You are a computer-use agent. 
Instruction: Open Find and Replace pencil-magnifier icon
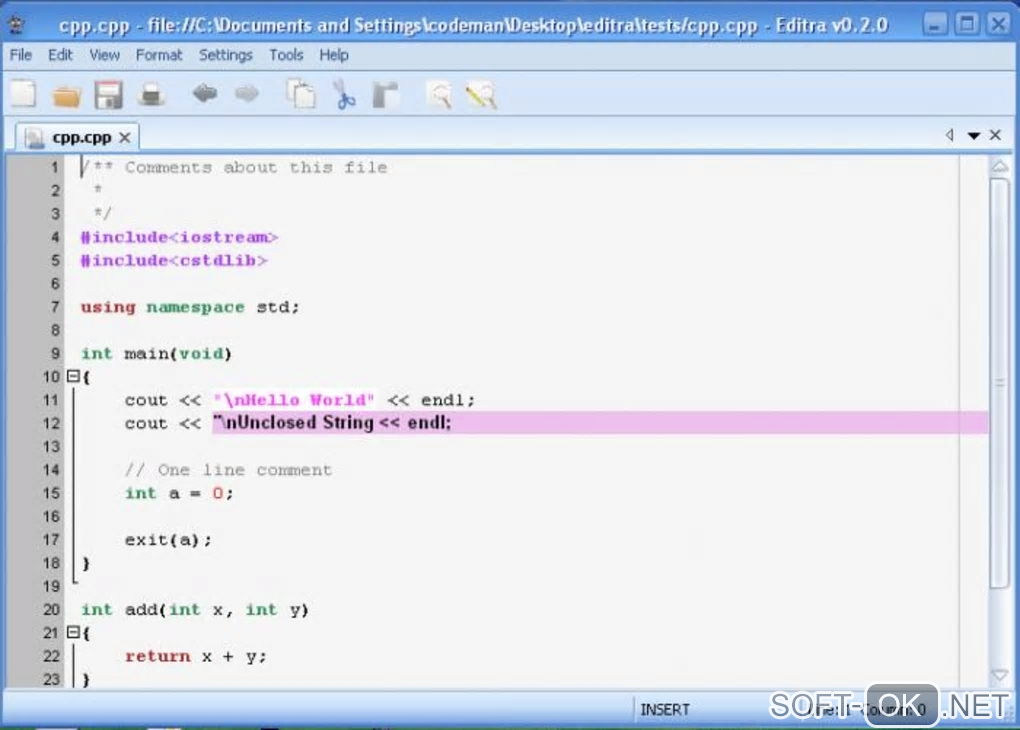tap(481, 95)
